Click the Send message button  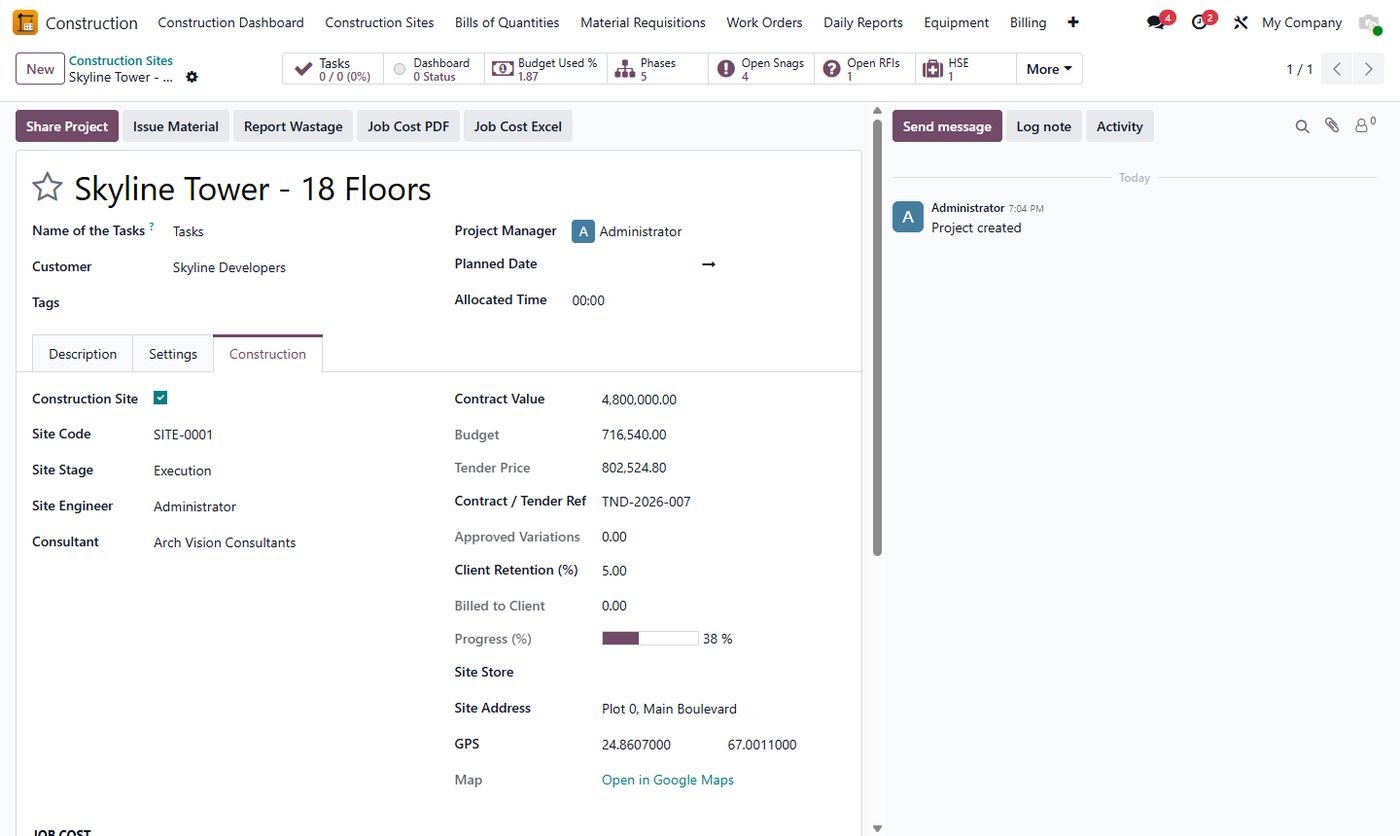pyautogui.click(x=947, y=126)
